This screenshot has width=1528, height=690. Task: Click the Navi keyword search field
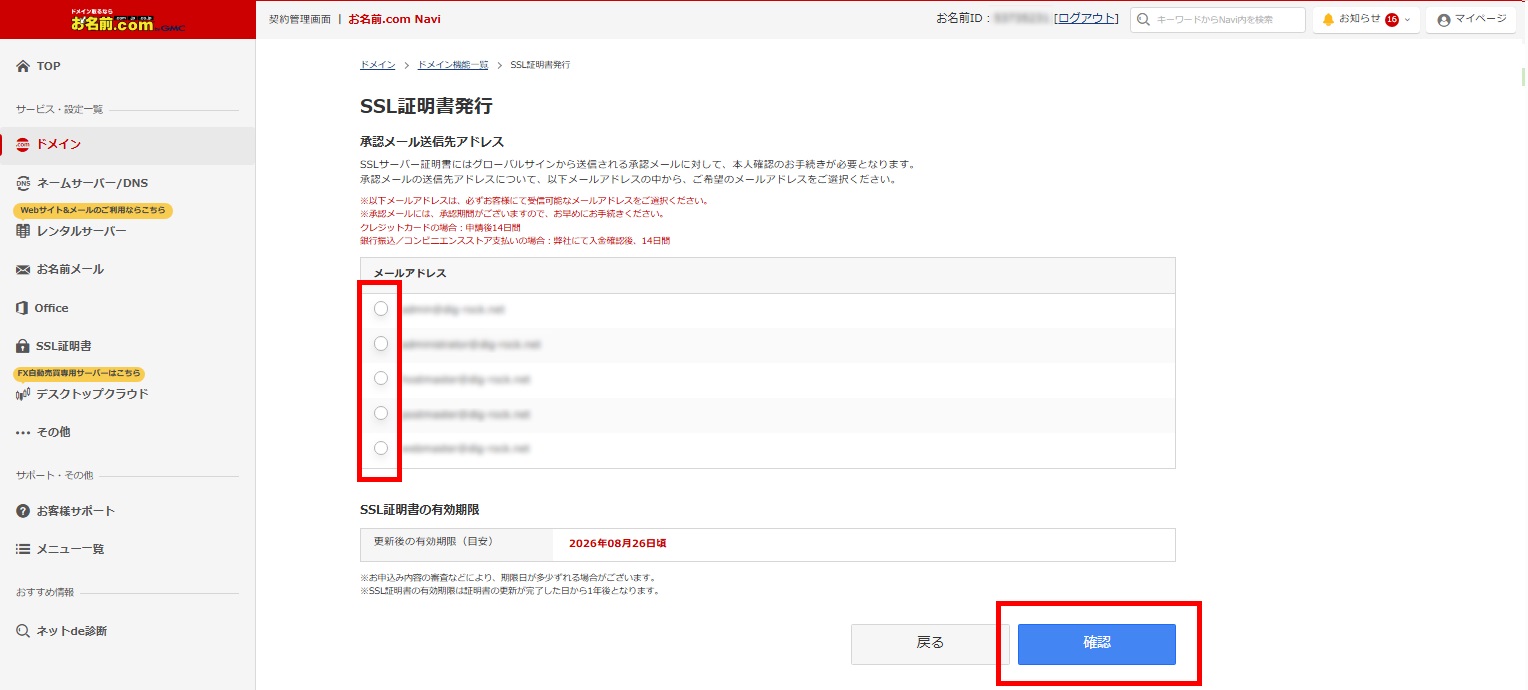[1227, 20]
